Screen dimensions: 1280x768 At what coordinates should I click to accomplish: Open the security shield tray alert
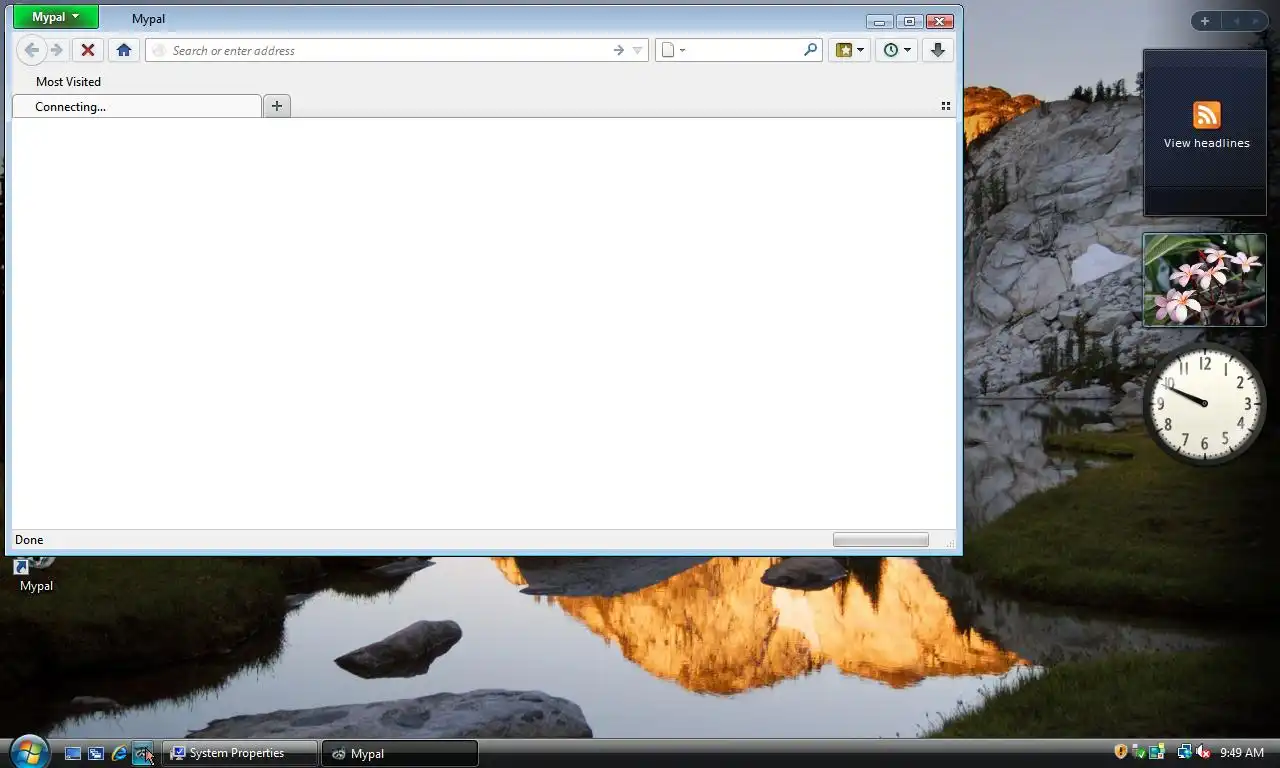tap(1121, 752)
